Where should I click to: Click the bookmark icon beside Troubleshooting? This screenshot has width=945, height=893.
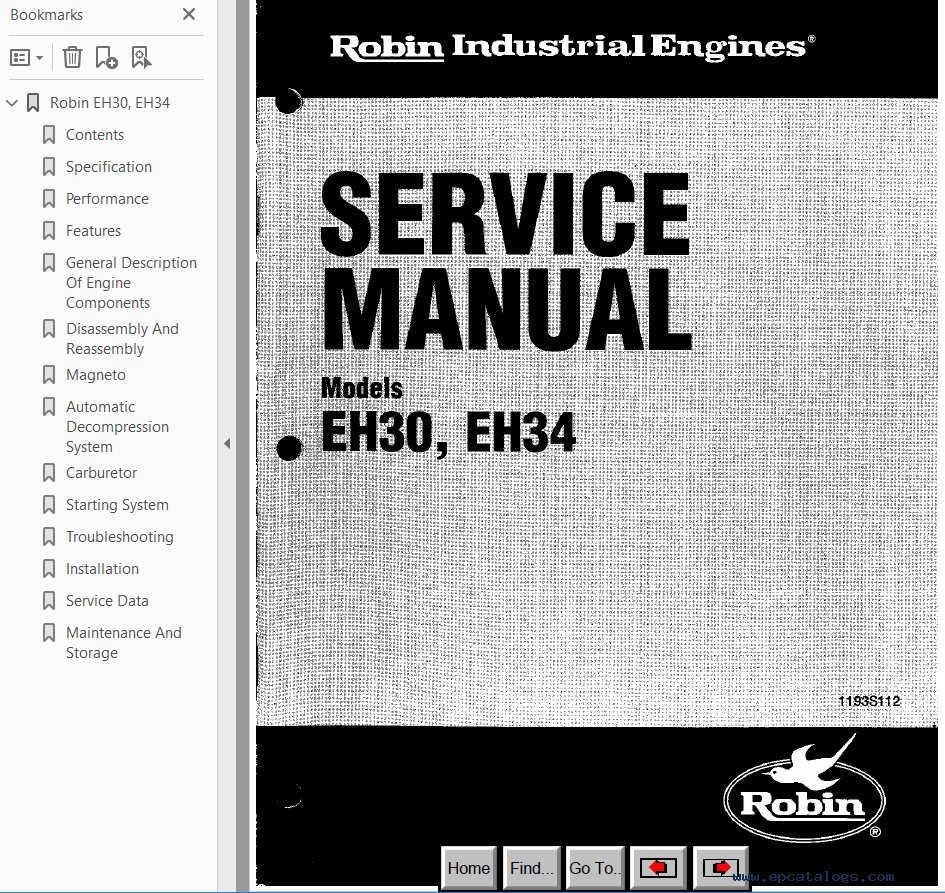[49, 537]
